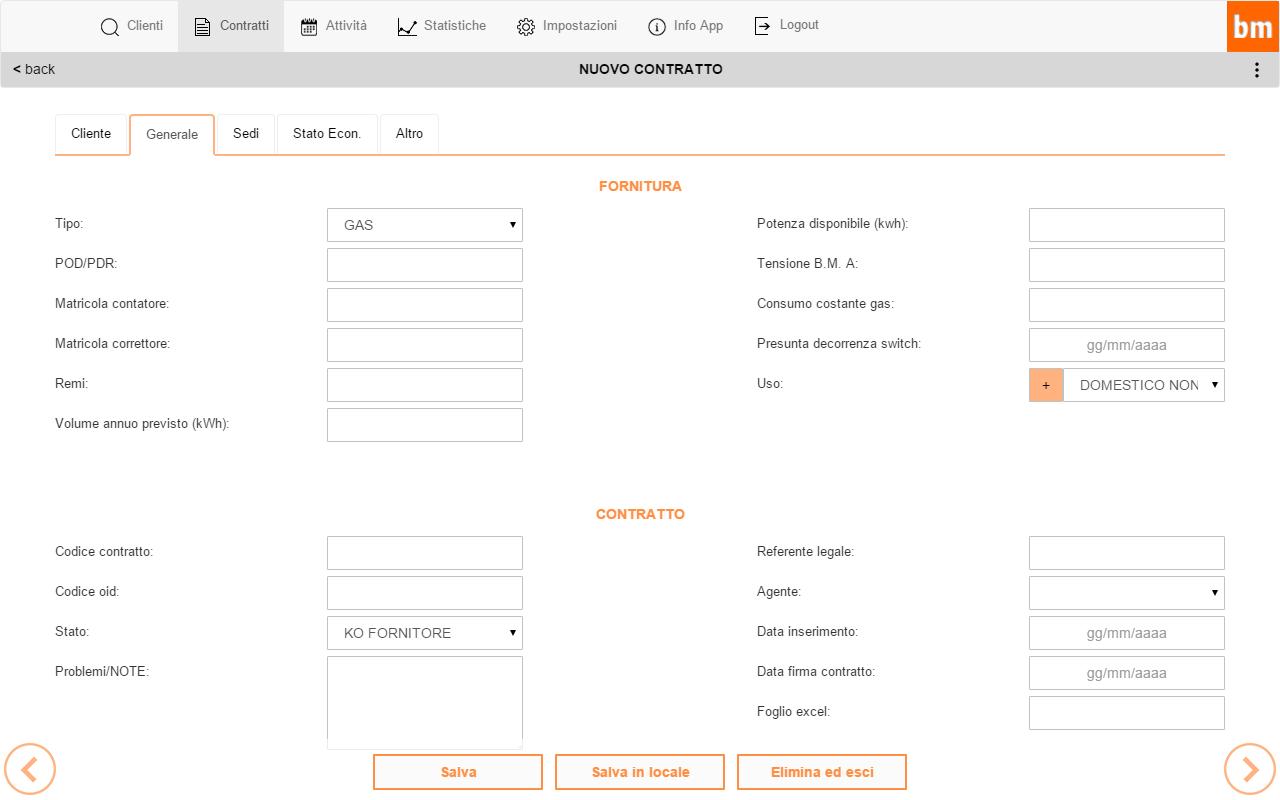Image resolution: width=1280 pixels, height=800 pixels.
Task: Open the Impostazioni gear icon
Action: coord(526,27)
